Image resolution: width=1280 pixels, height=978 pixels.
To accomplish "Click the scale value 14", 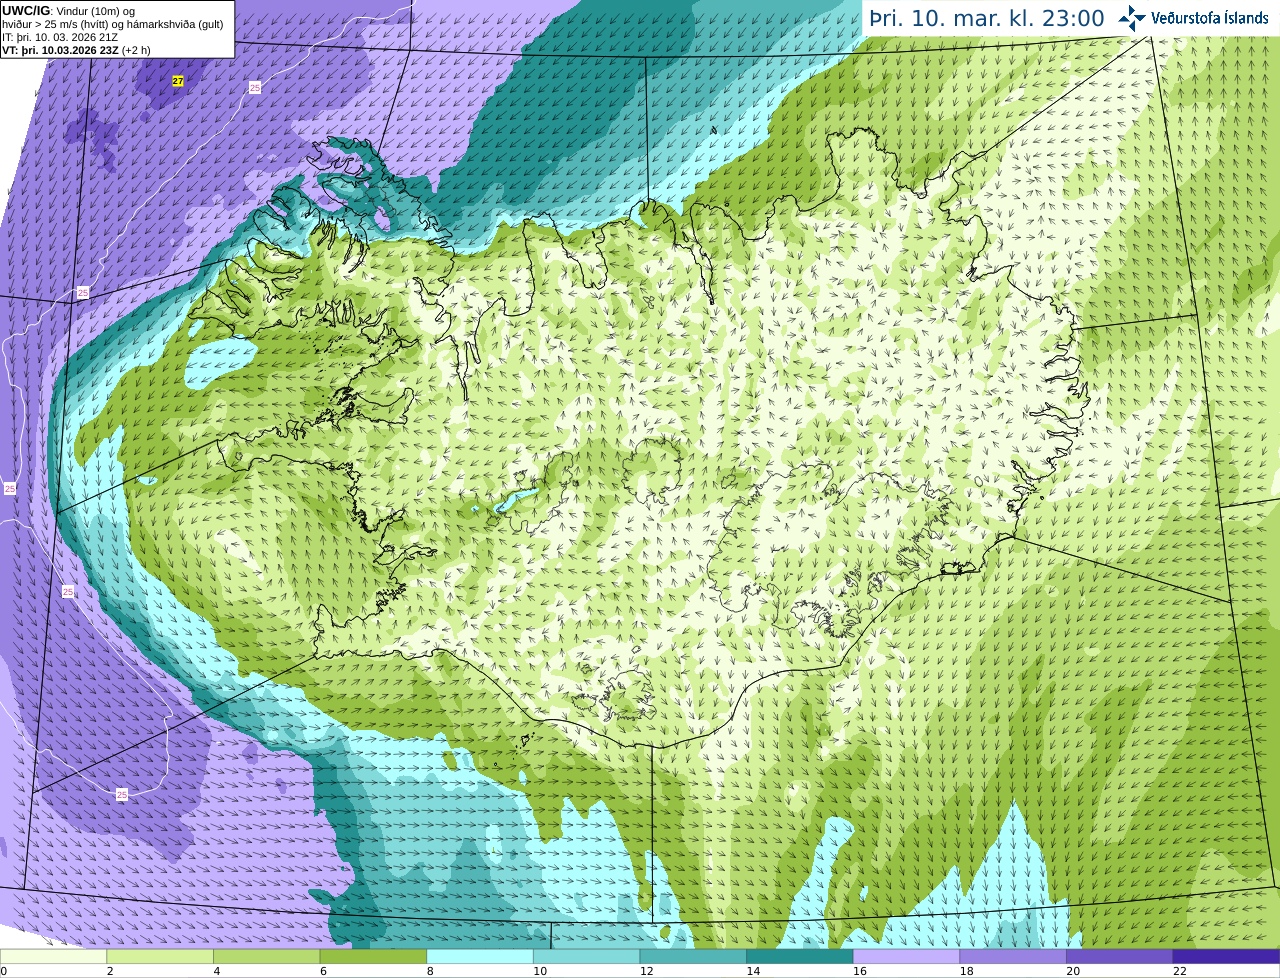I will tap(753, 971).
